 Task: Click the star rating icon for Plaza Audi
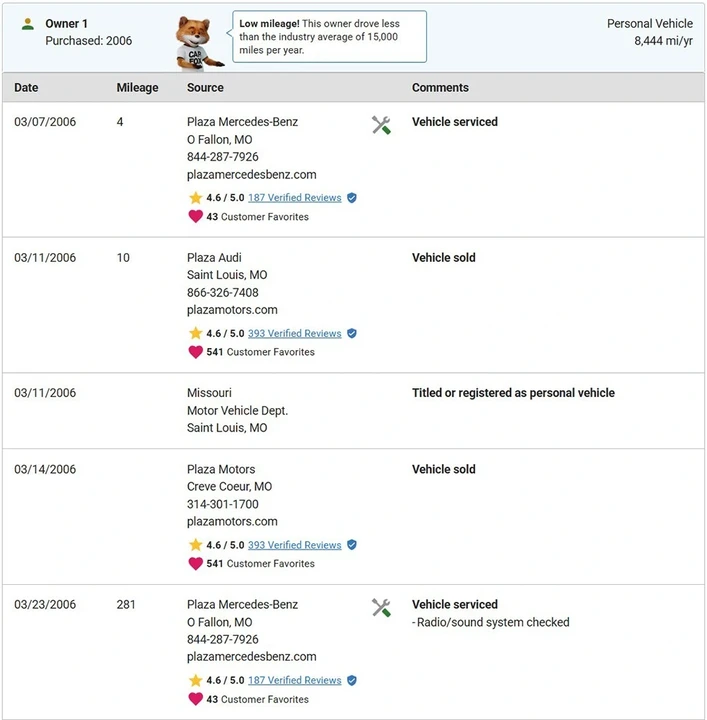196,333
